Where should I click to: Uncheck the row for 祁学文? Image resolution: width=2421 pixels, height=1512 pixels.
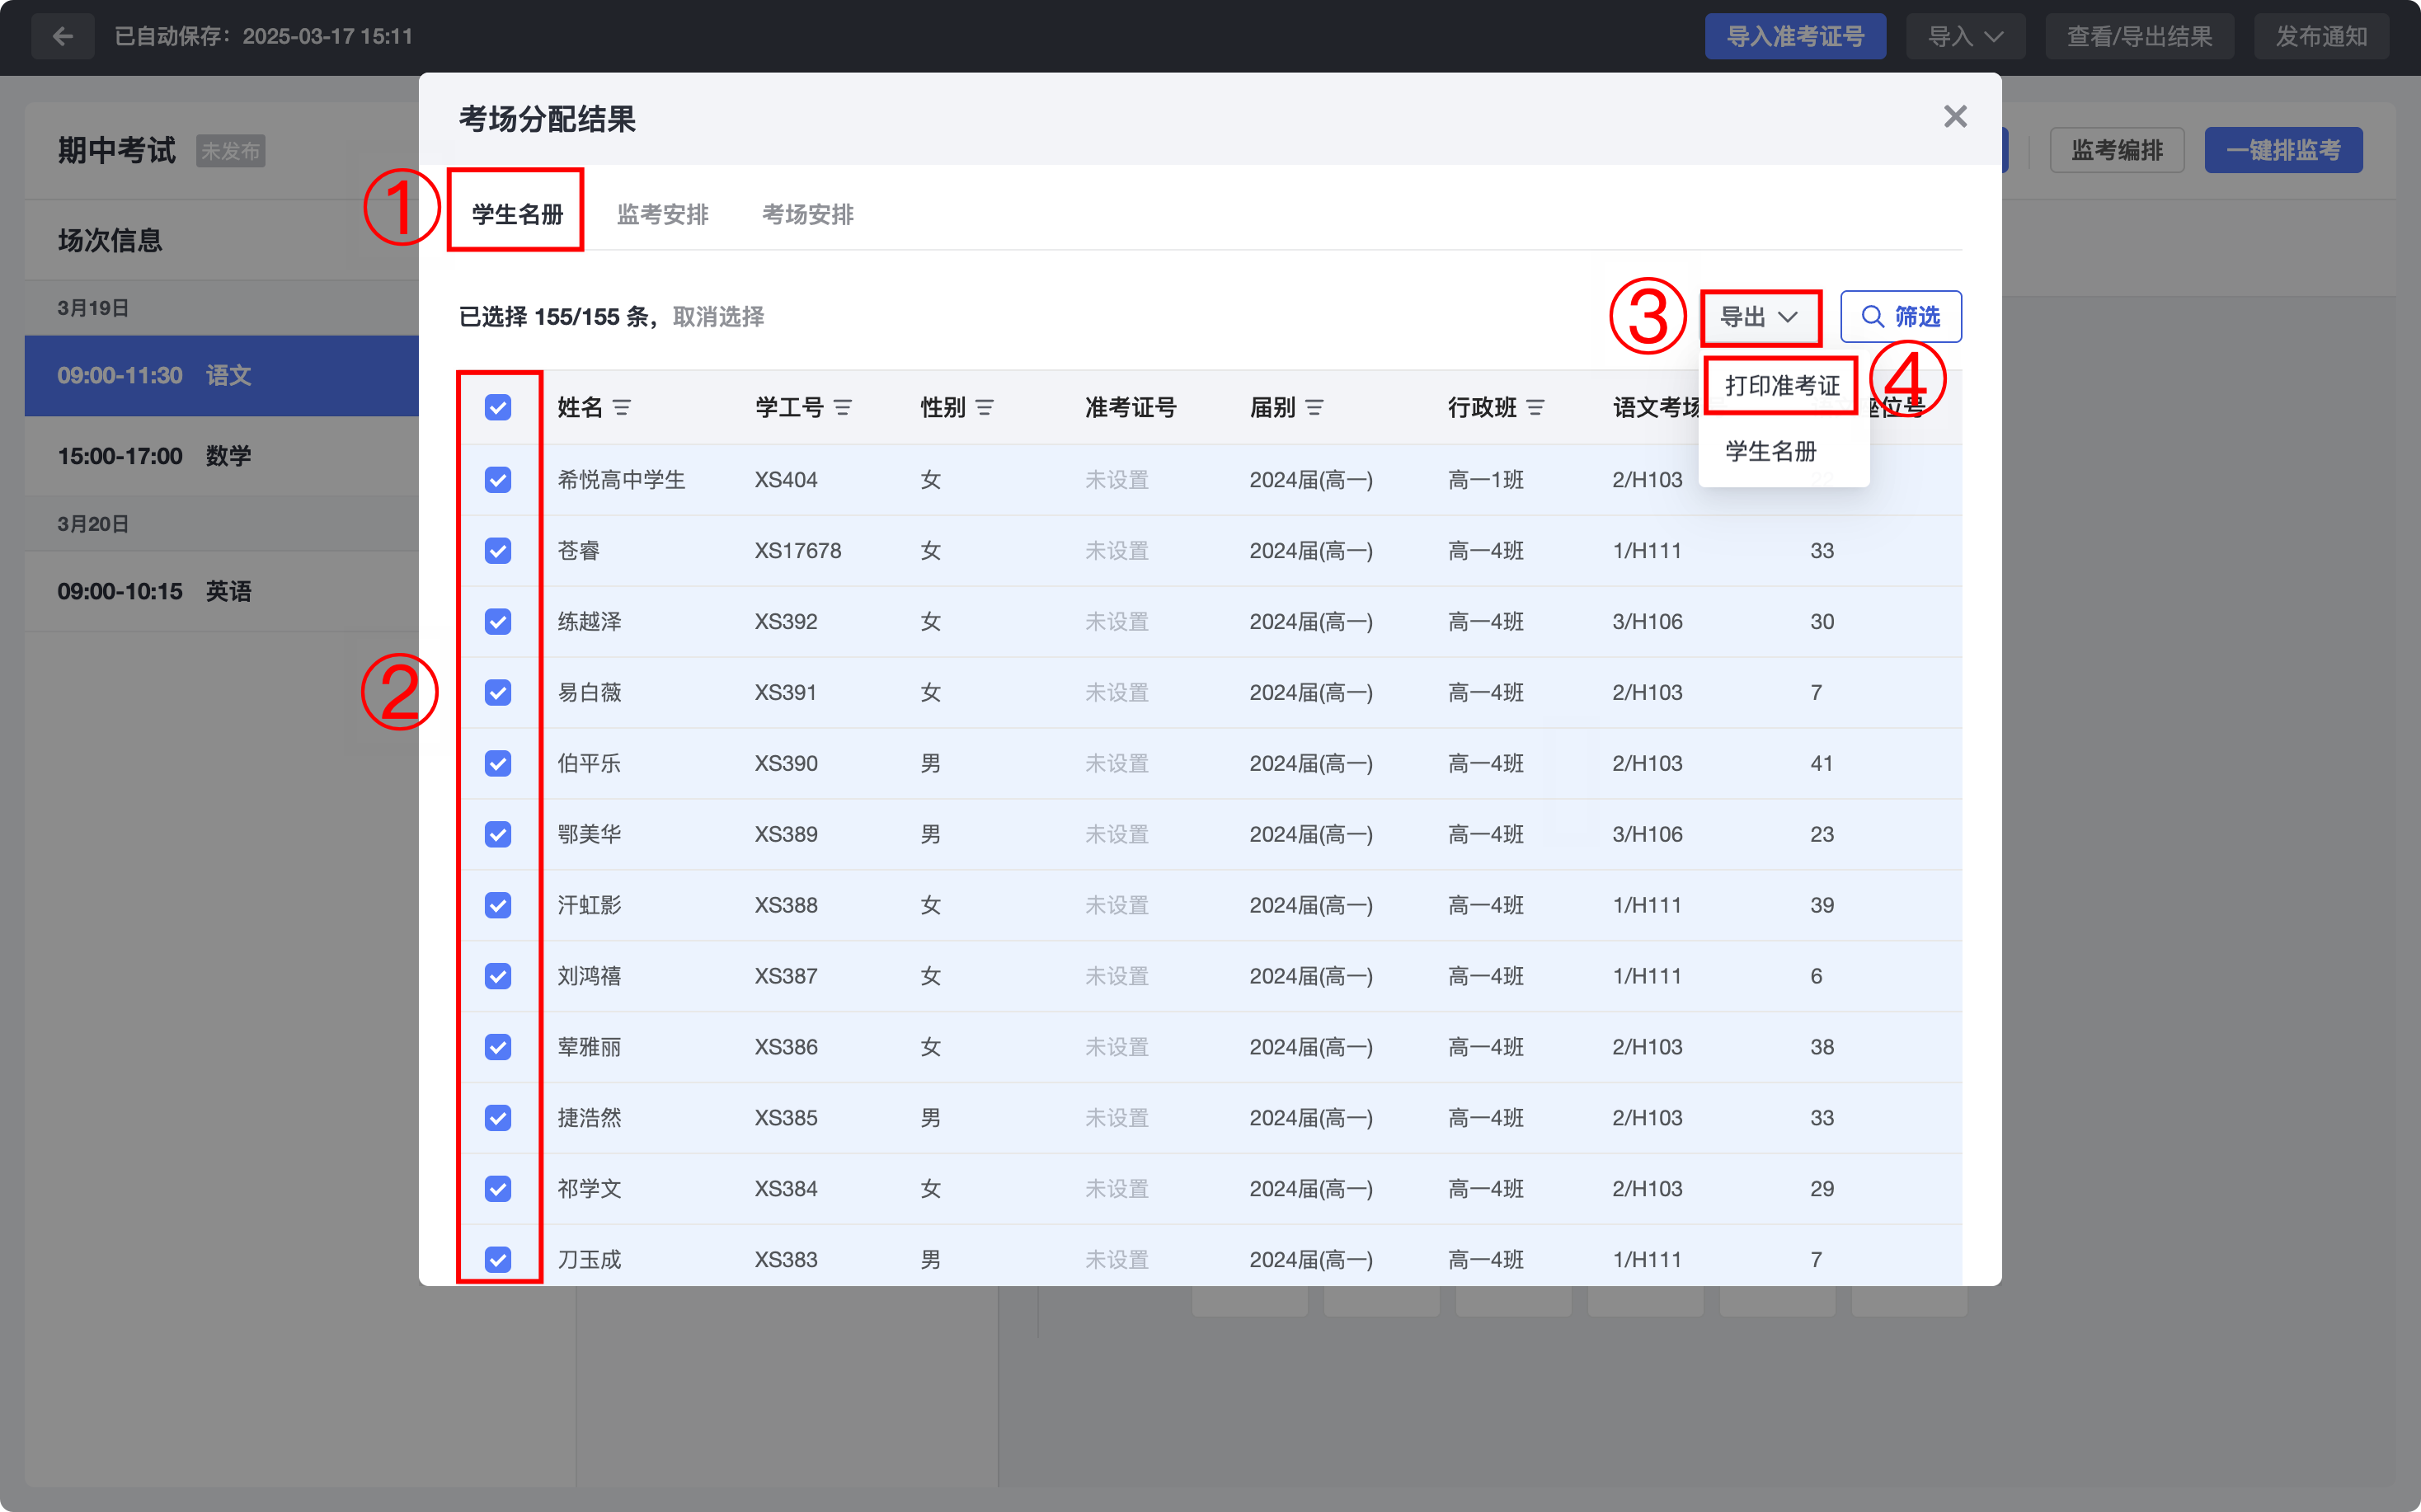pyautogui.click(x=498, y=1189)
